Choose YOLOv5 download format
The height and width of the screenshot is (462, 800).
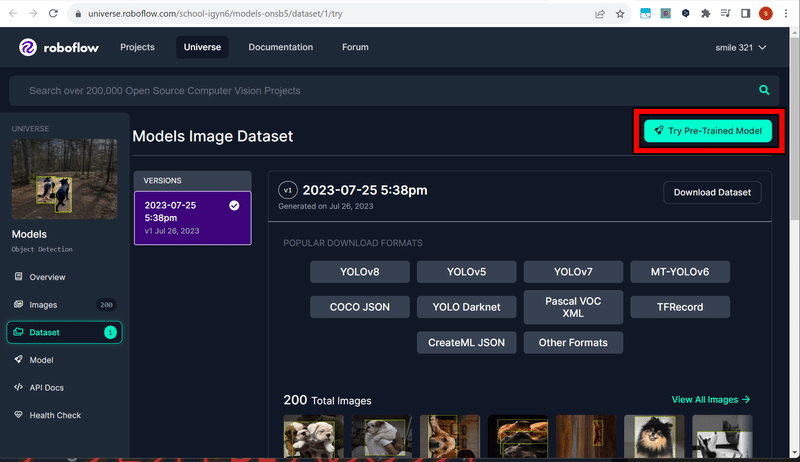(466, 272)
